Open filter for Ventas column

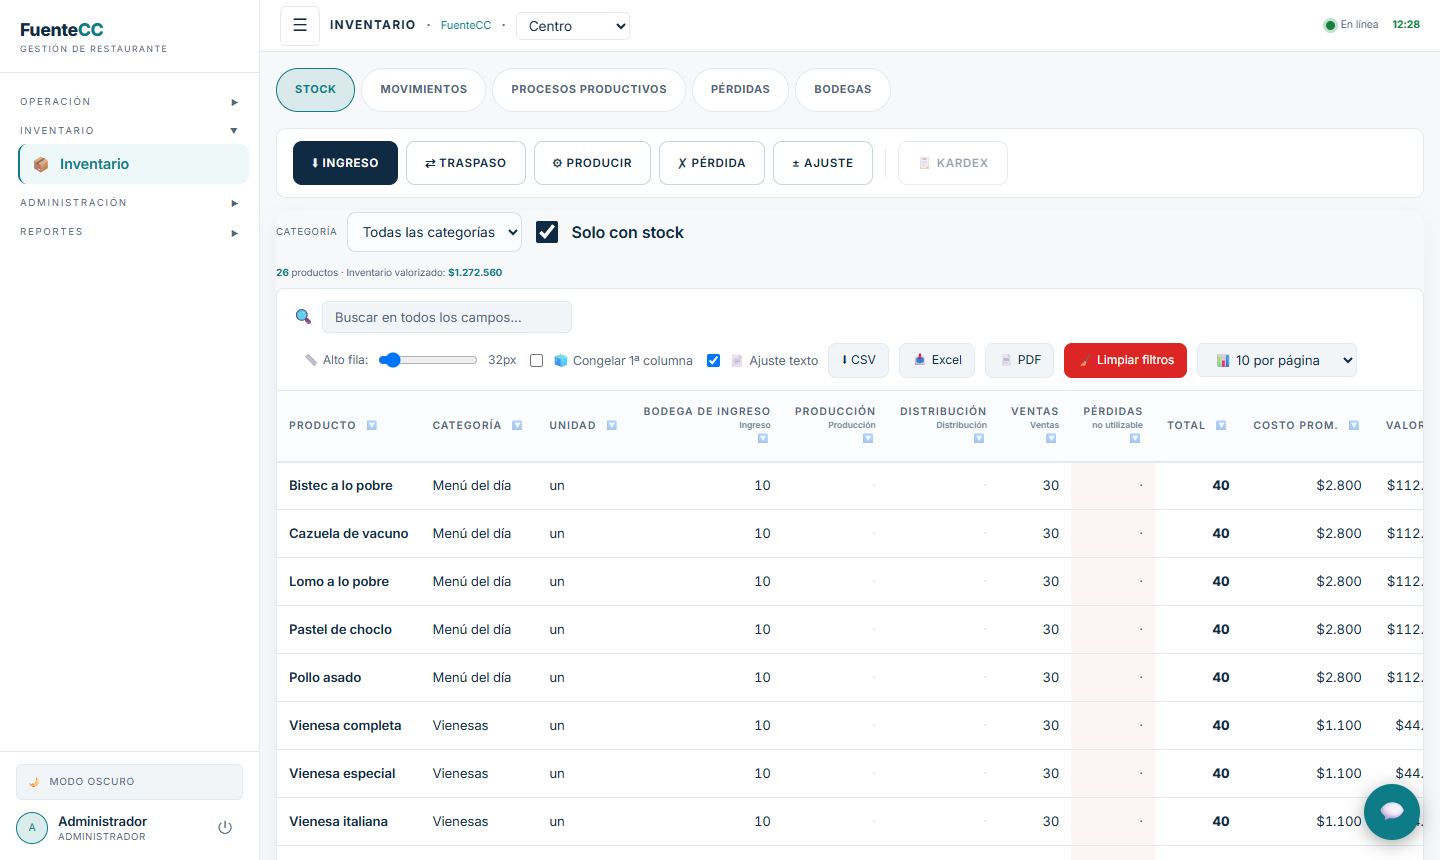tap(1051, 439)
